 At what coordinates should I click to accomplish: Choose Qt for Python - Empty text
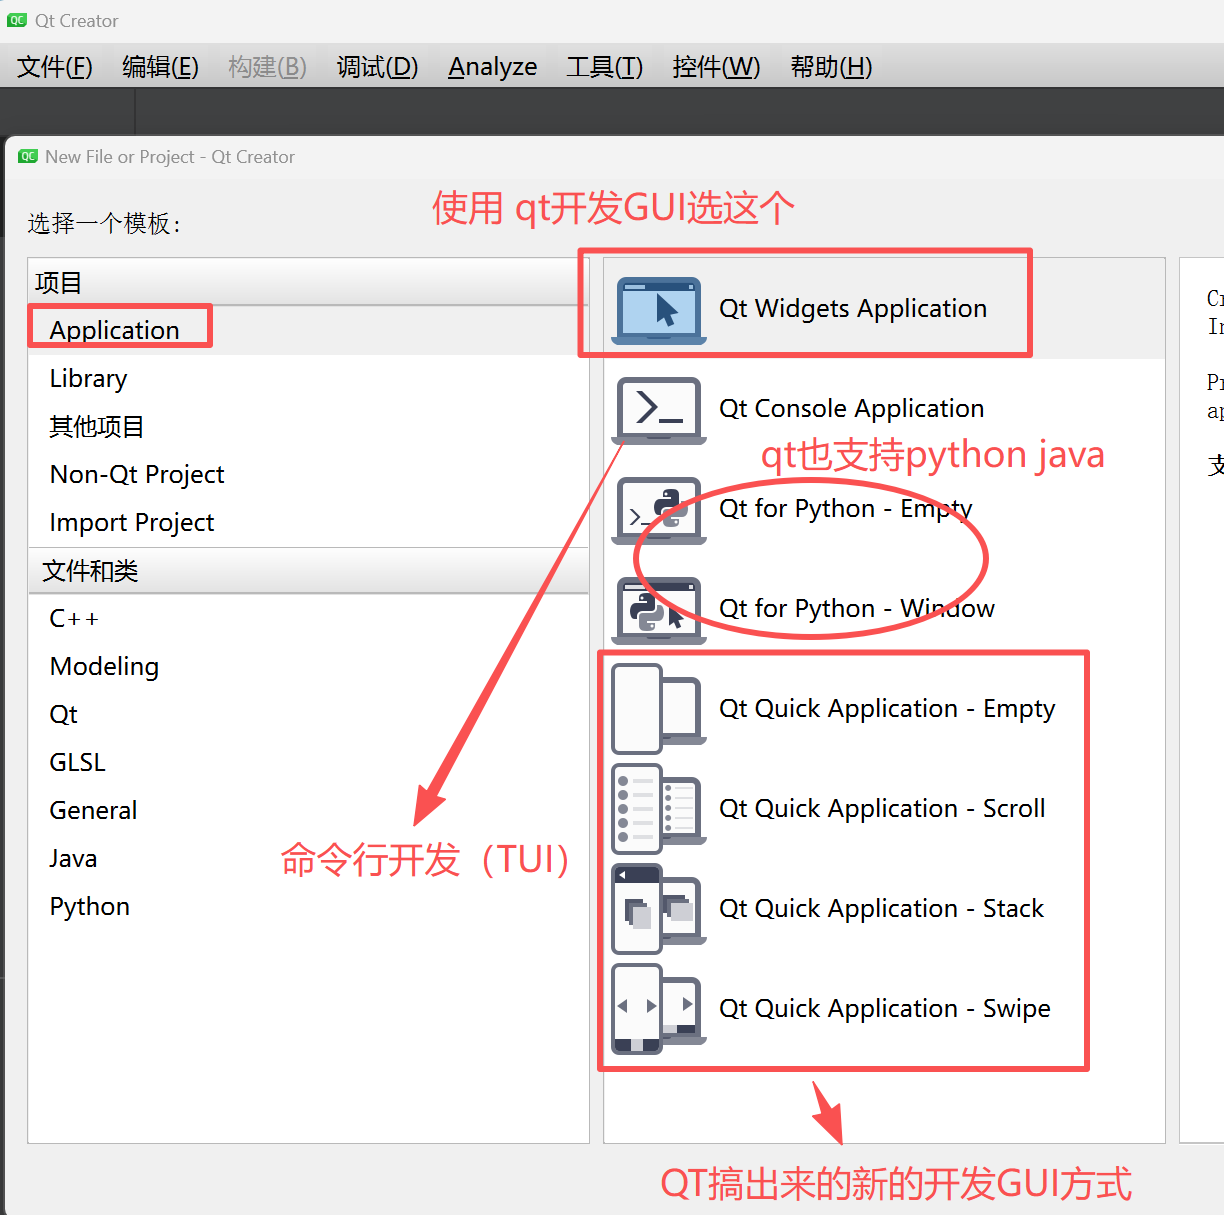[x=846, y=508]
